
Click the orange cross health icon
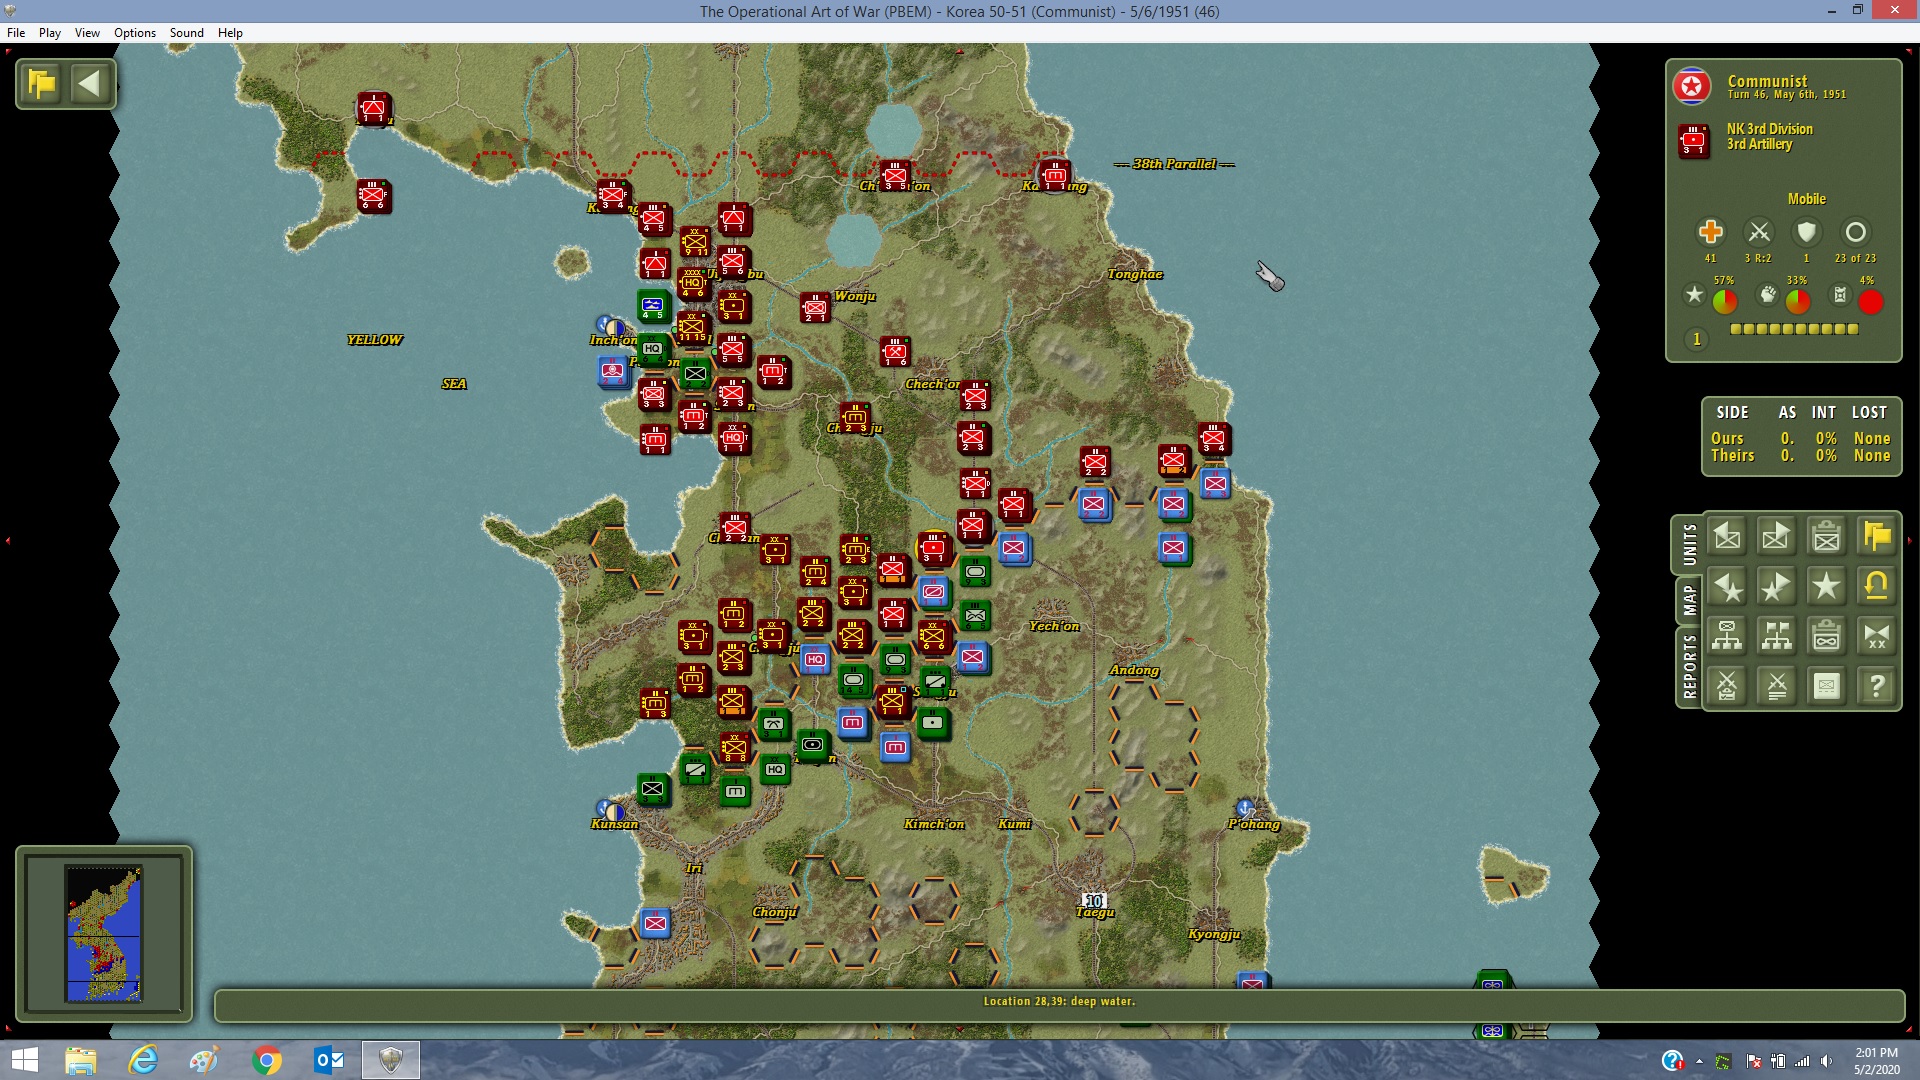tap(1710, 232)
